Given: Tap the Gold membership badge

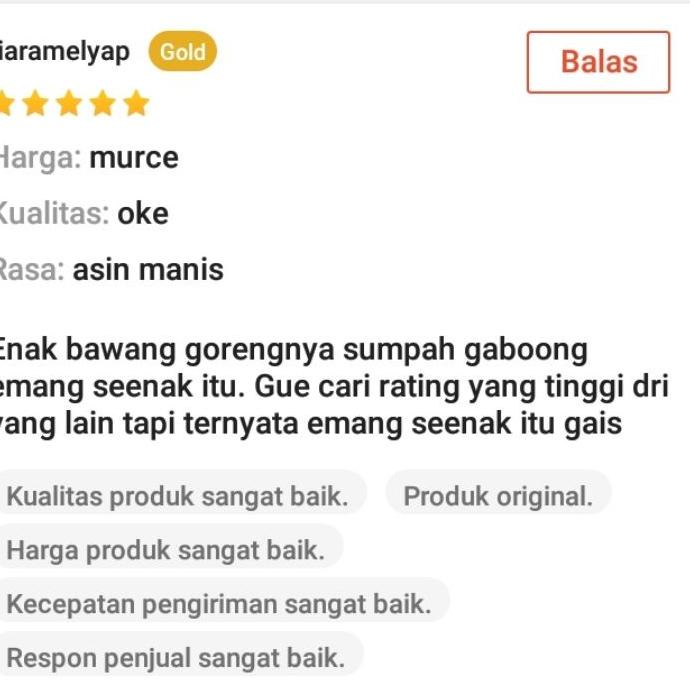Looking at the screenshot, I should (x=183, y=51).
